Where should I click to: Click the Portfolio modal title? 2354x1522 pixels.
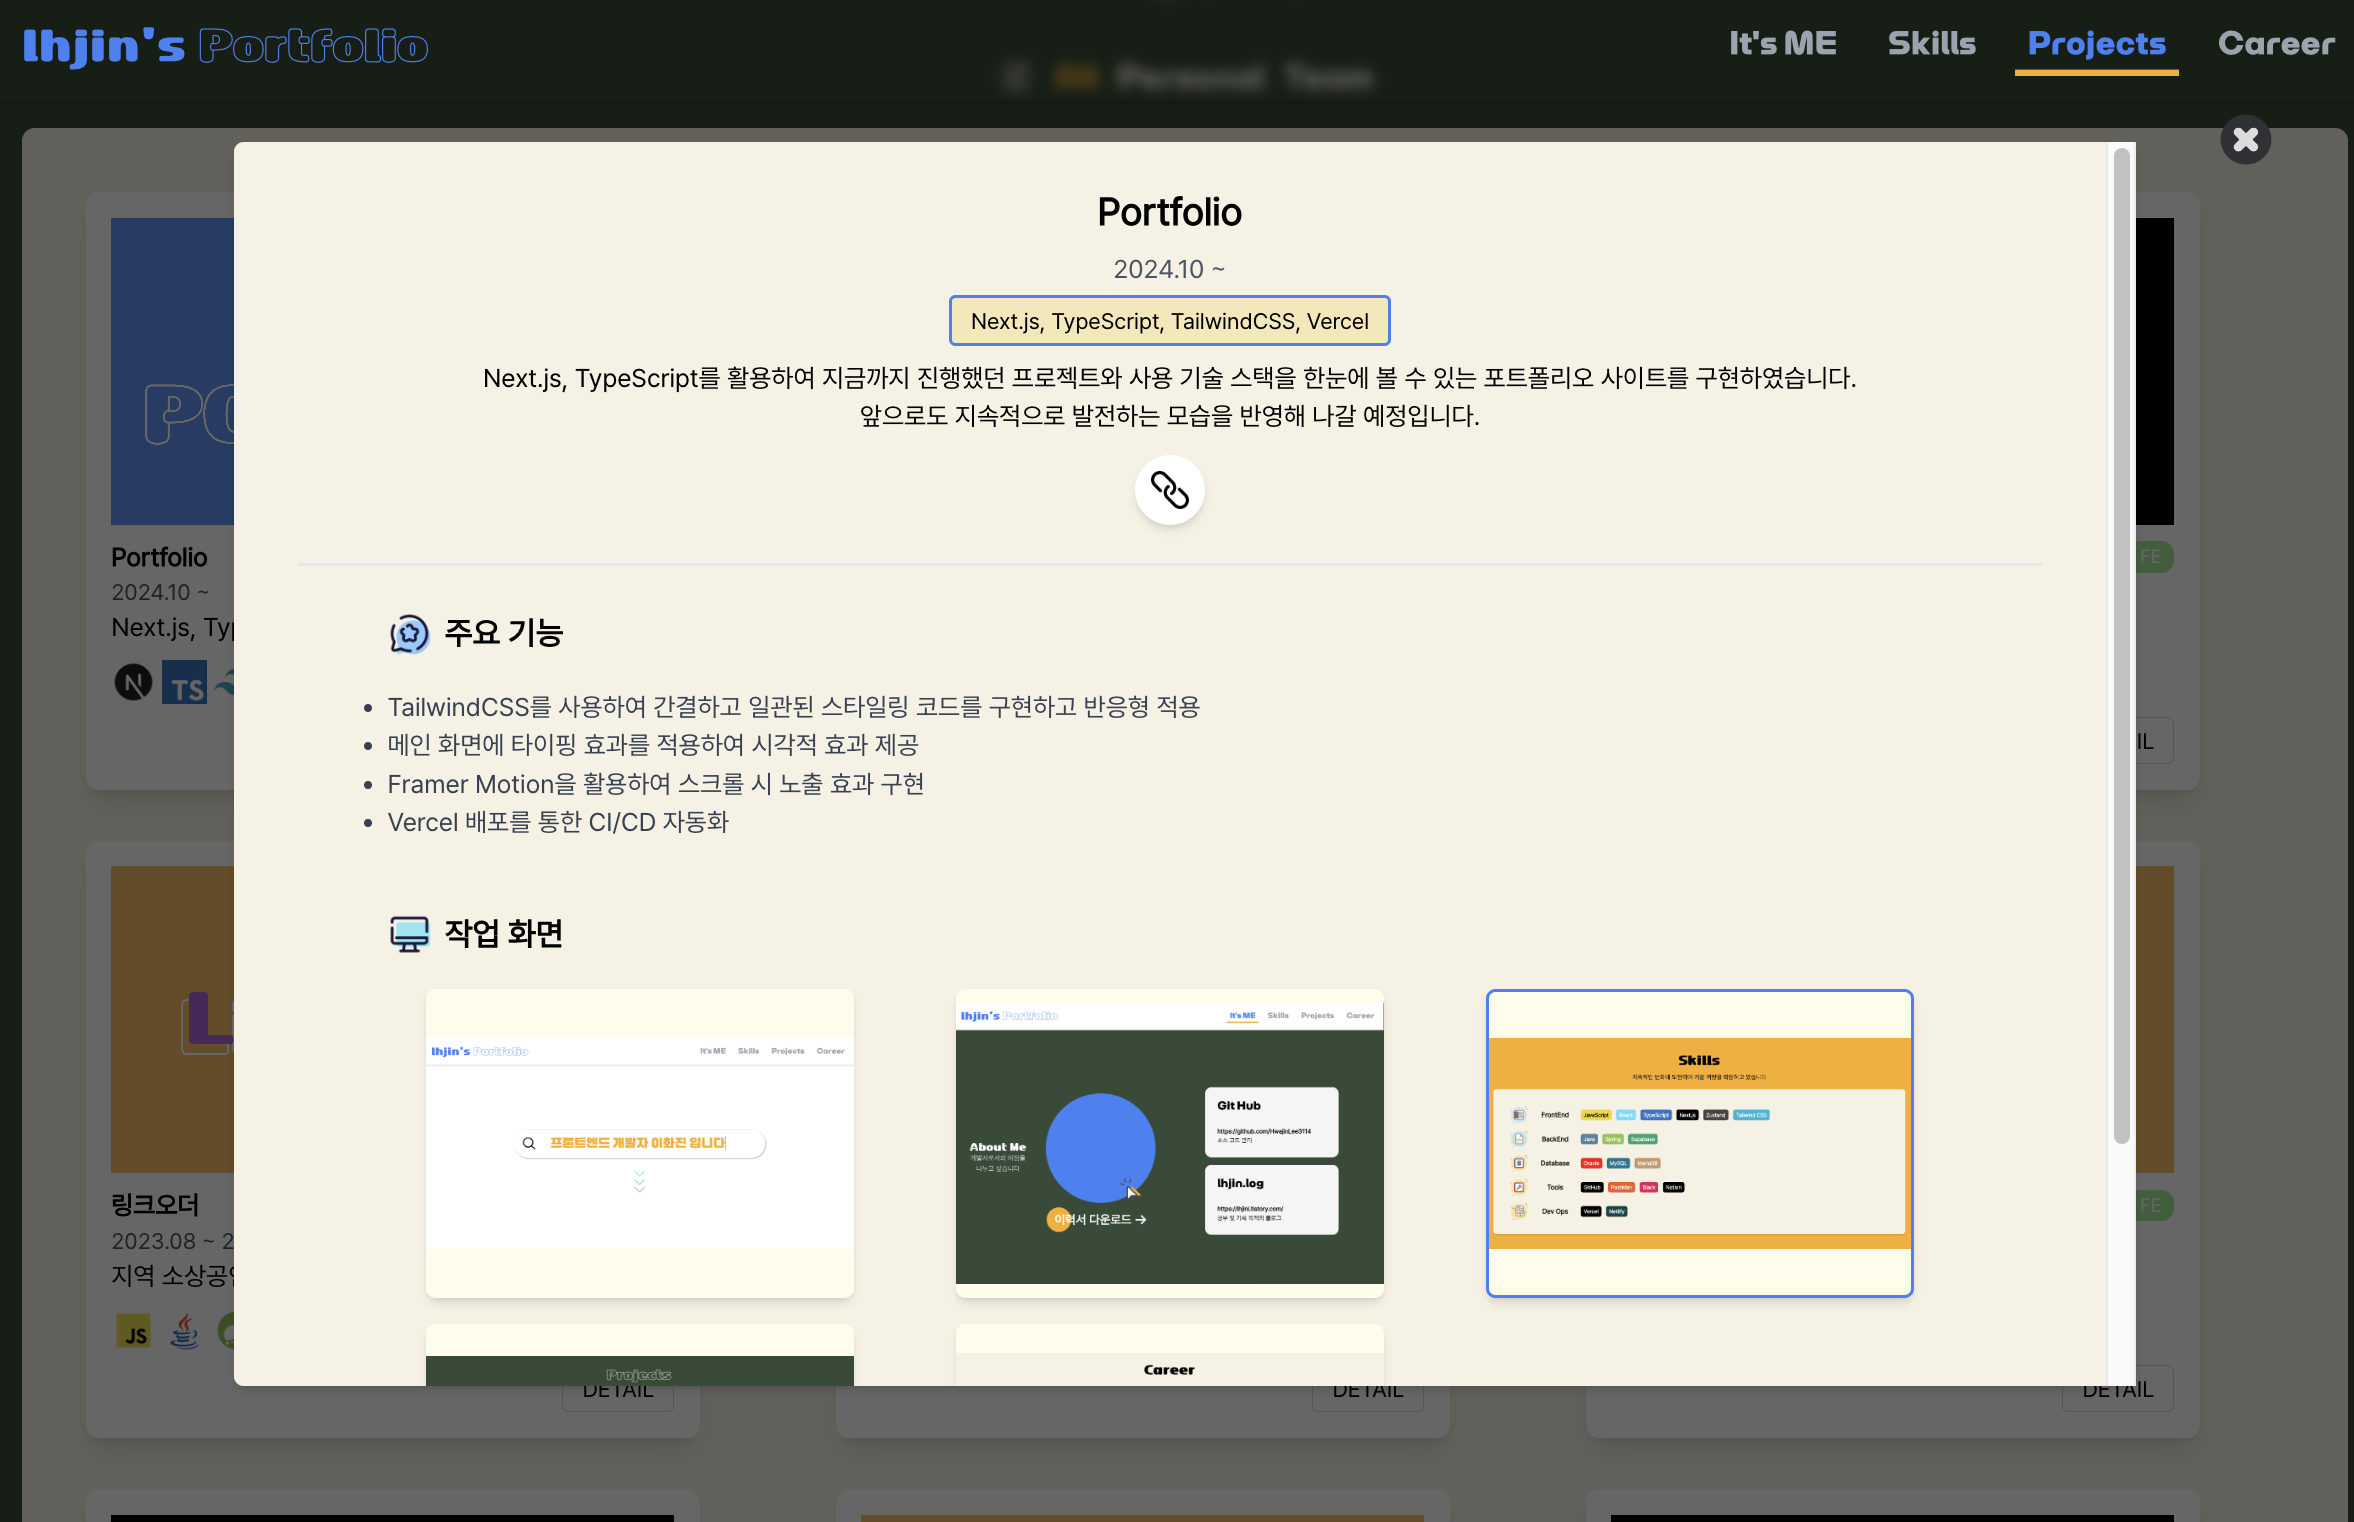[1169, 212]
